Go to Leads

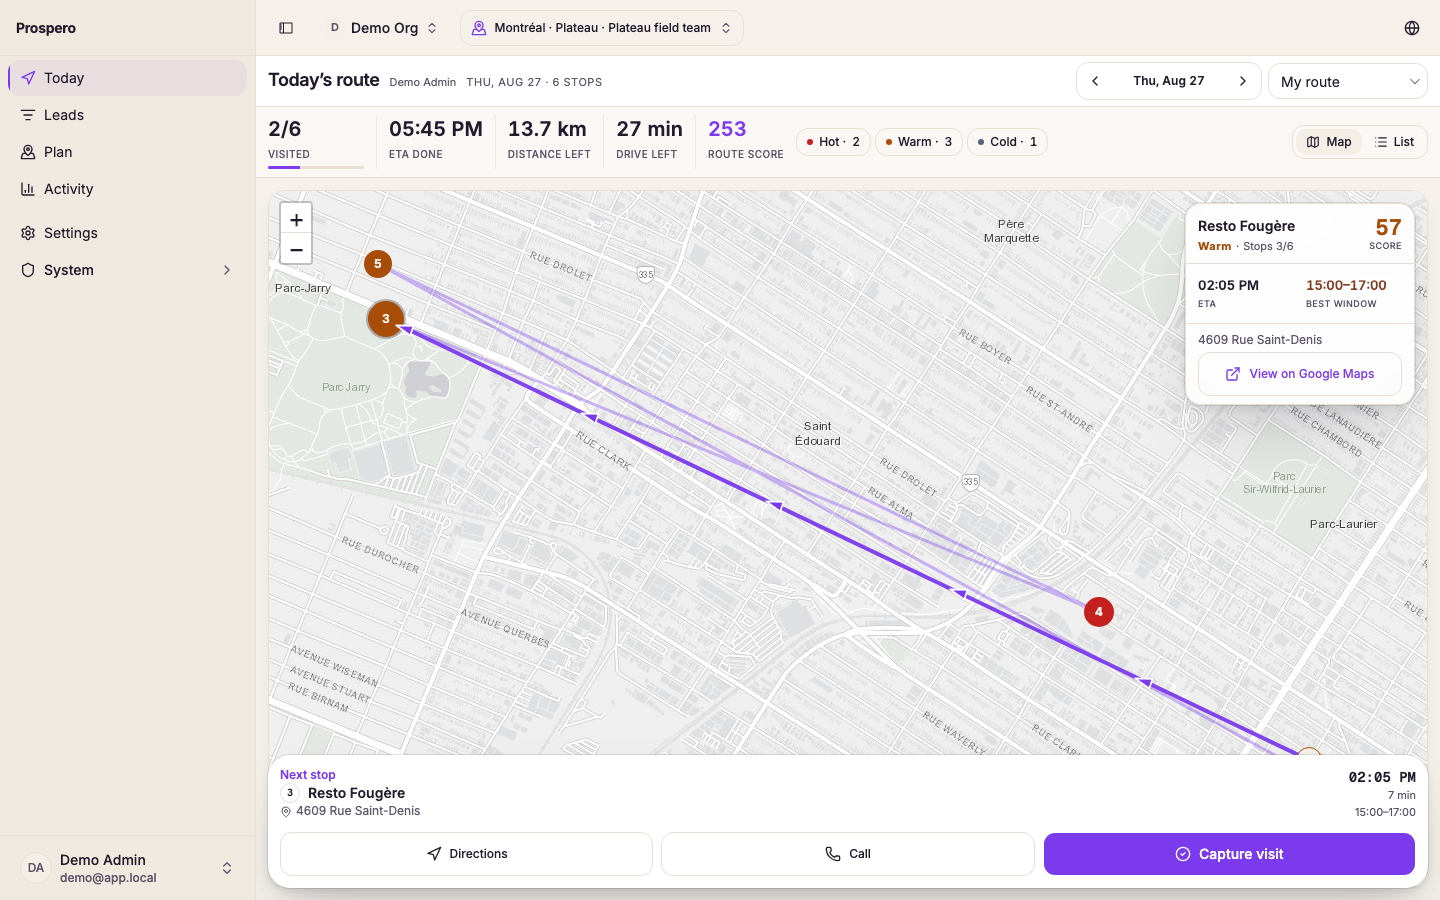point(127,115)
